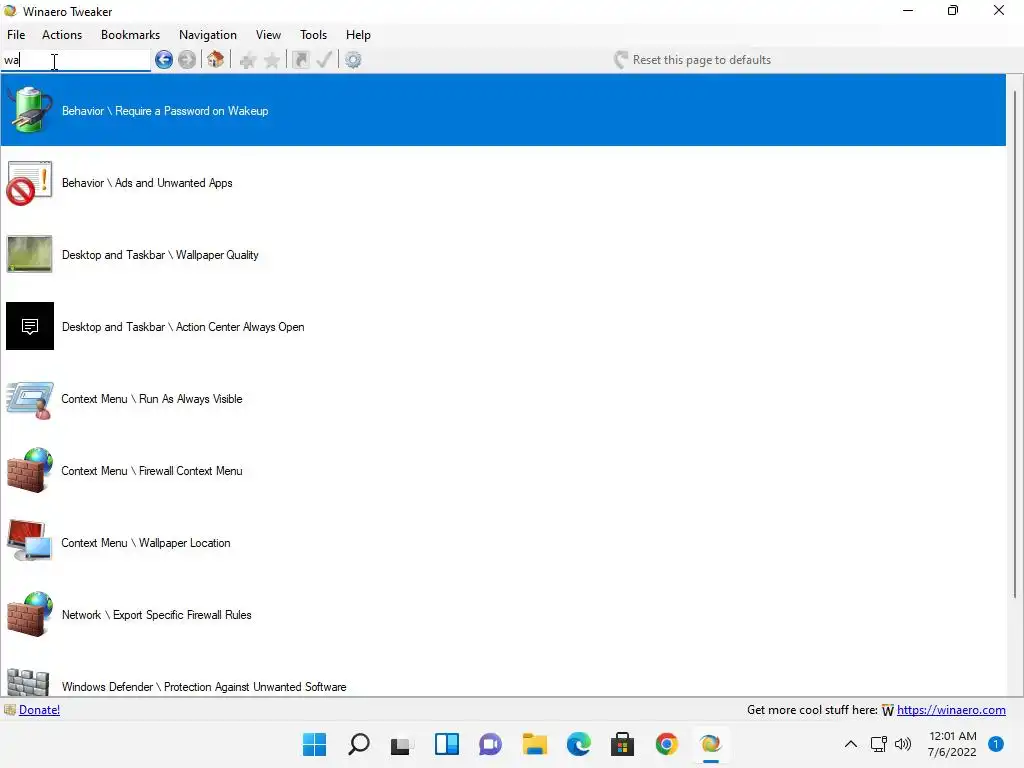Select Desktop and Taskbar \ Action Center Always Open
Viewport: 1024px width, 768px height.
click(x=503, y=327)
